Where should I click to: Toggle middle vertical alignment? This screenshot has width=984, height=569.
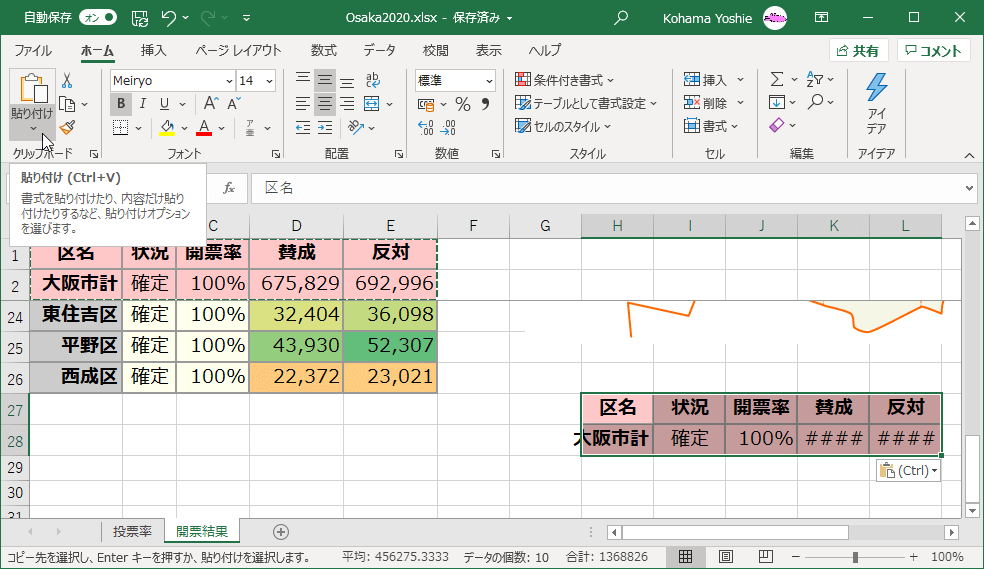coord(324,80)
